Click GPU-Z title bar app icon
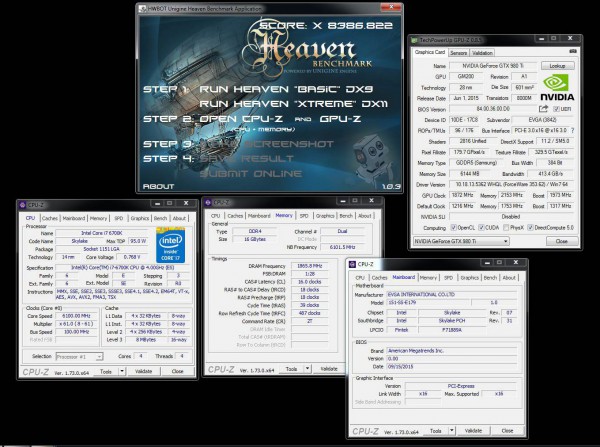600x447 pixels. (414, 40)
